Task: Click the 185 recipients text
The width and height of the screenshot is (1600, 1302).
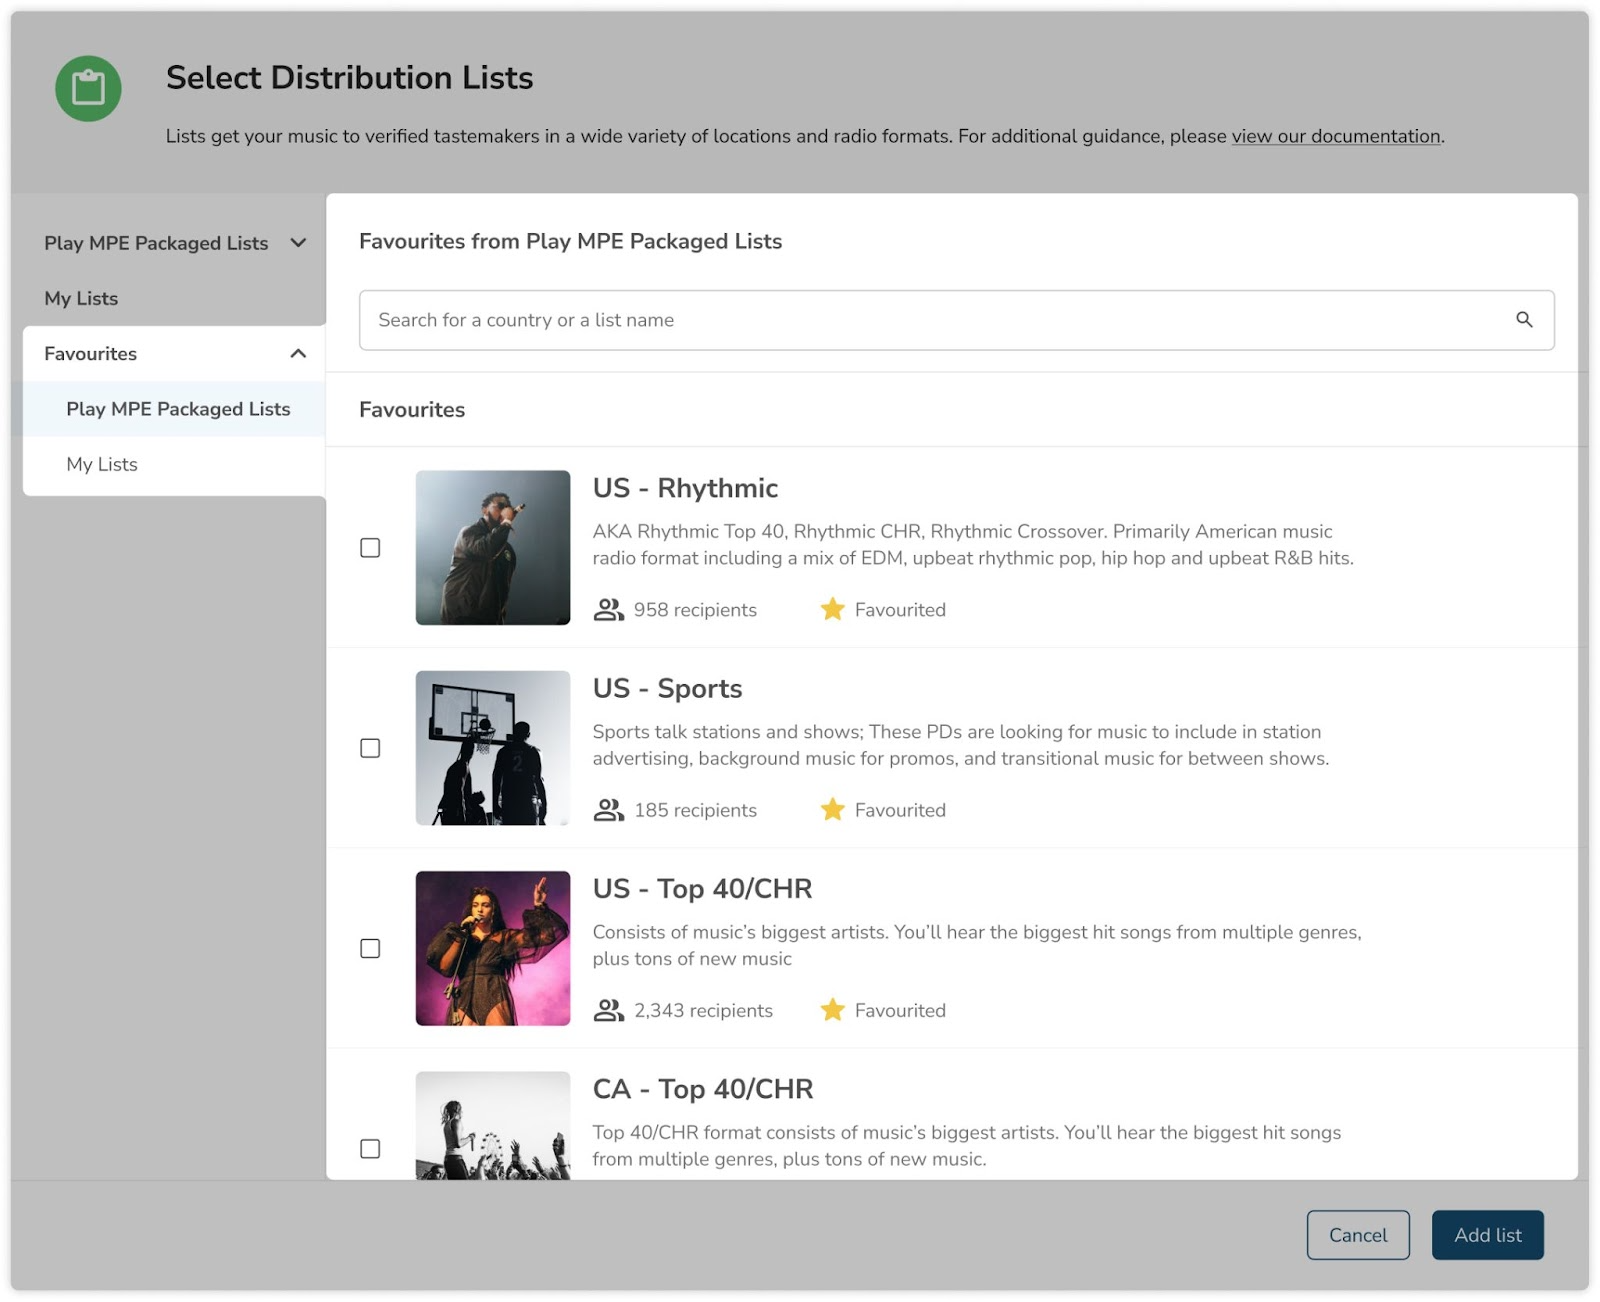Action: point(695,810)
